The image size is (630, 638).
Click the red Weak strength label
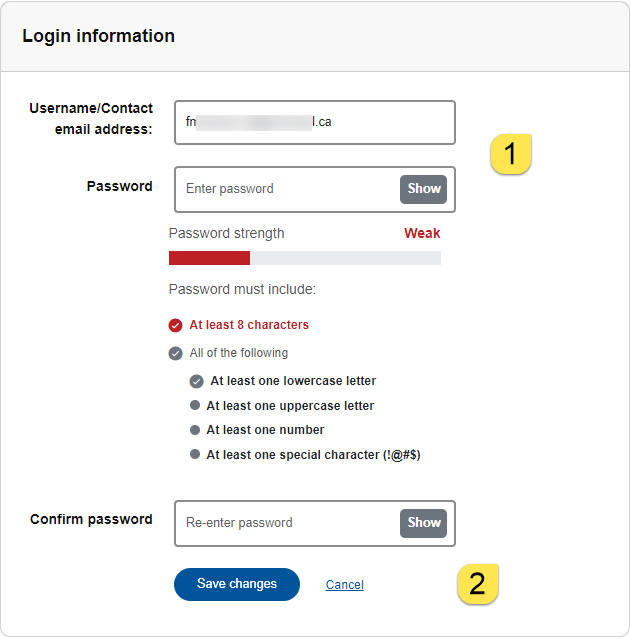tap(422, 233)
